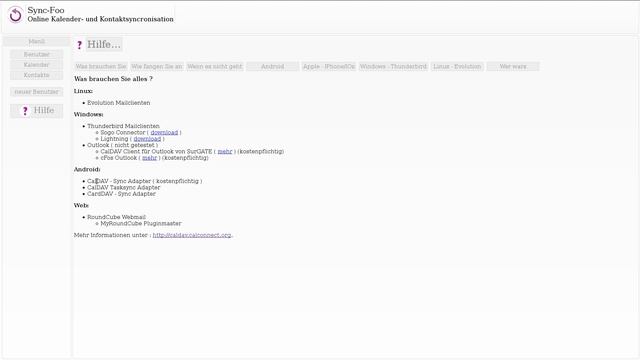The height and width of the screenshot is (360, 640).
Task: Follow the Sogo Connector download link
Action: [164, 133]
